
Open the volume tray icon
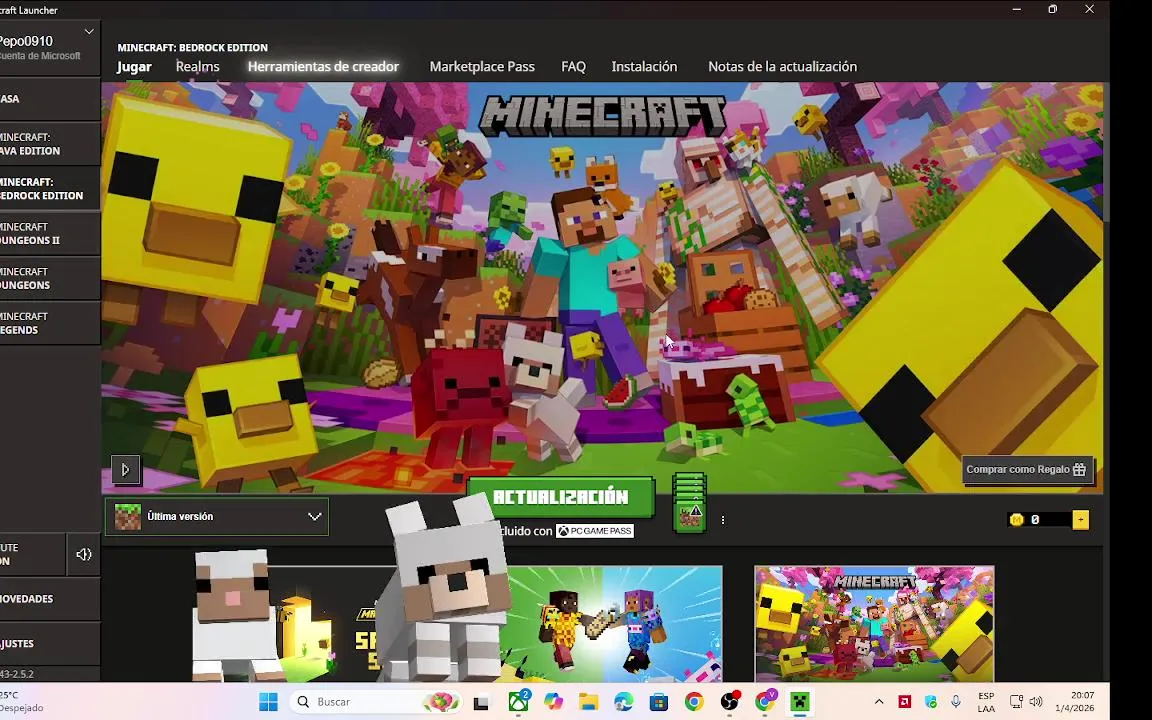pos(1036,702)
